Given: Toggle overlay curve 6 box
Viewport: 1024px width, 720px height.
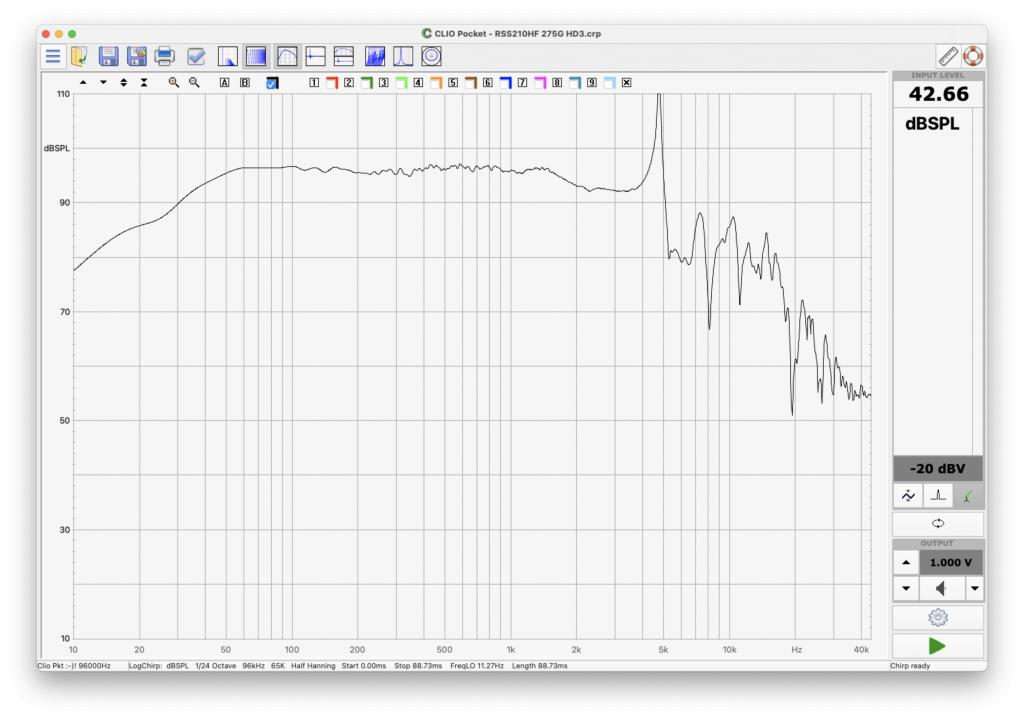Looking at the screenshot, I should pos(487,83).
